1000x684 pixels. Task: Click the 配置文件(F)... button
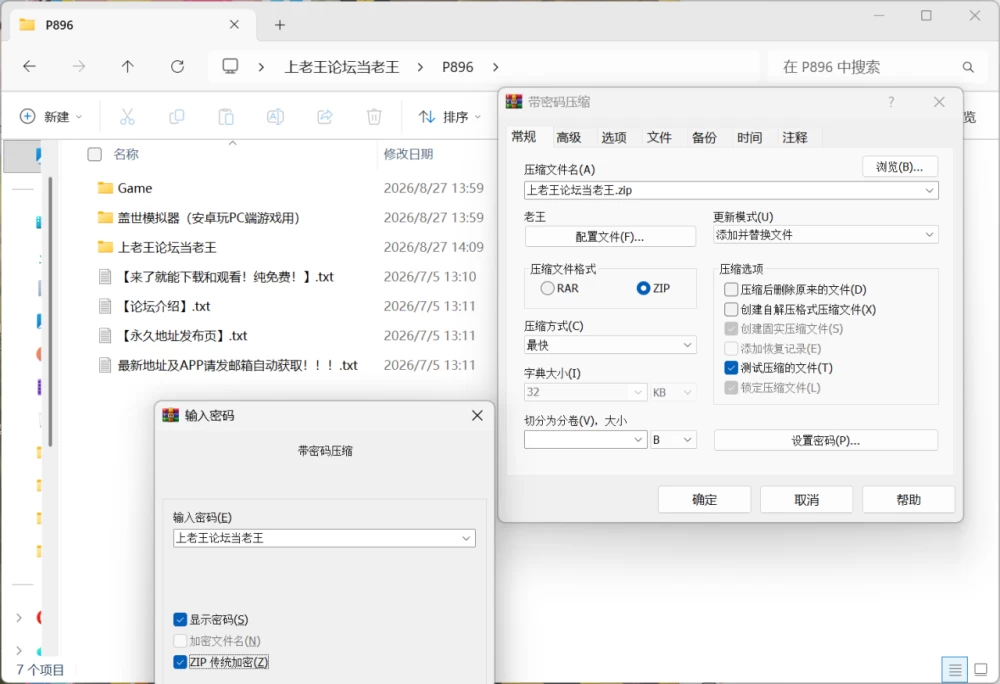(610, 236)
